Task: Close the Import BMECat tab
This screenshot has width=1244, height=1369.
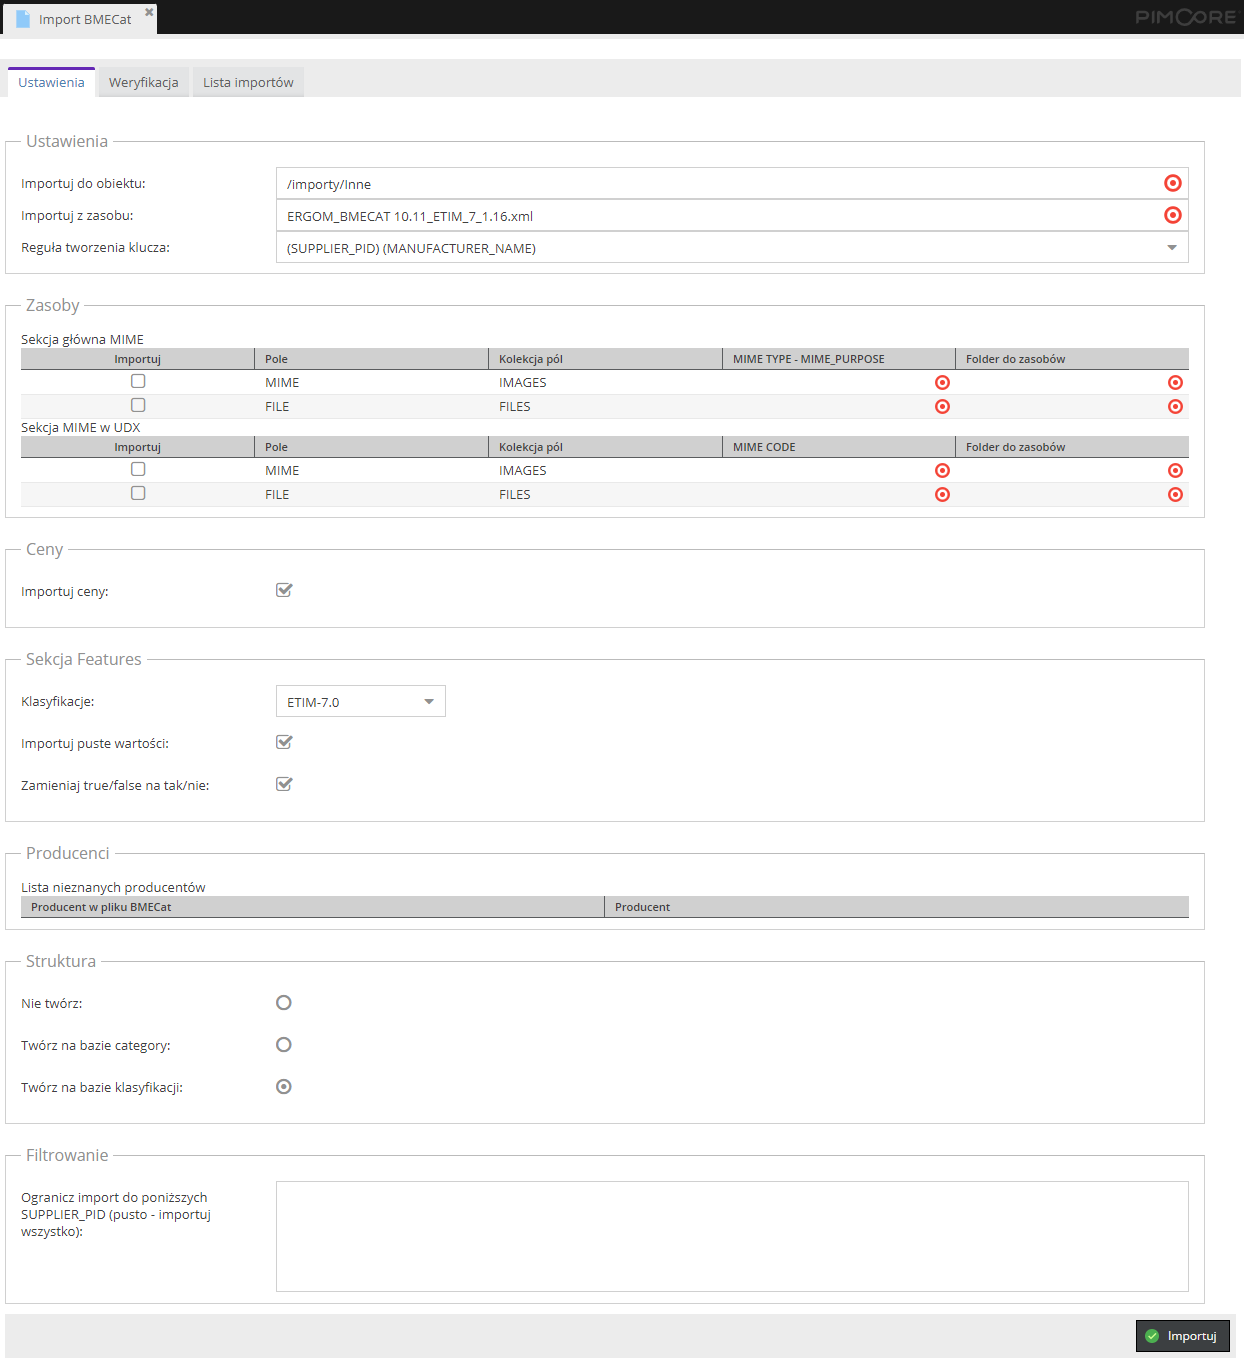Action: [x=149, y=12]
